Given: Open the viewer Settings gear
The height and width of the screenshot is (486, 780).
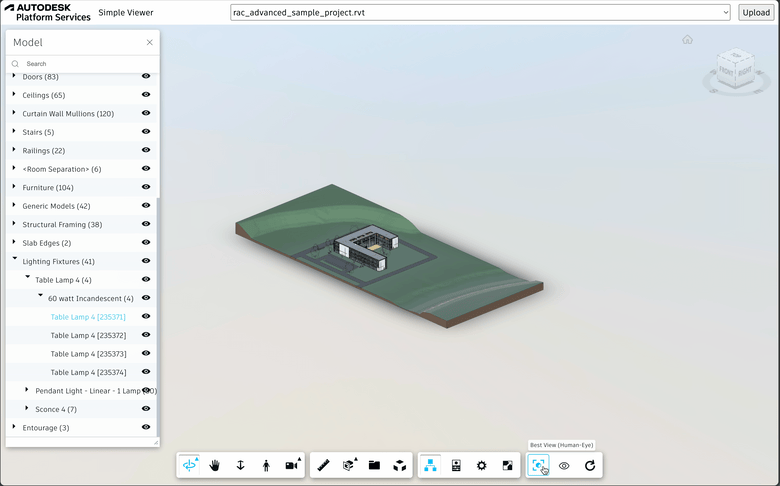Looking at the screenshot, I should point(482,465).
